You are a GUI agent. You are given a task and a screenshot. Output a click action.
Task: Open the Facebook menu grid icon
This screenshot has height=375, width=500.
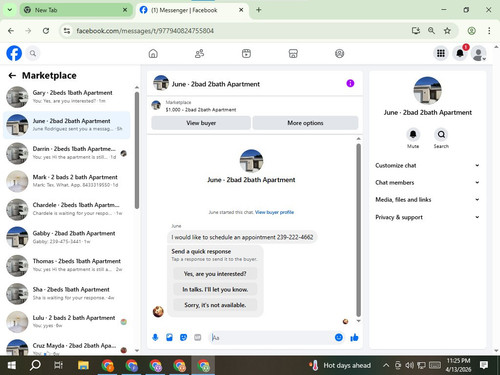441,53
